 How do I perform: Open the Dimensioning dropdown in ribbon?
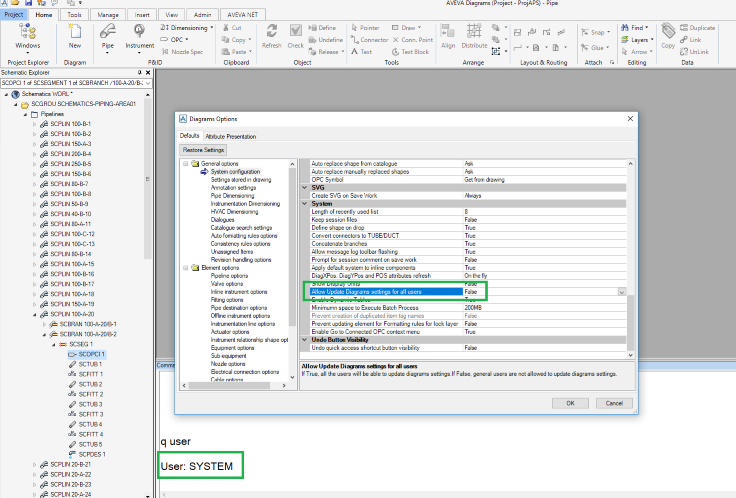188,28
